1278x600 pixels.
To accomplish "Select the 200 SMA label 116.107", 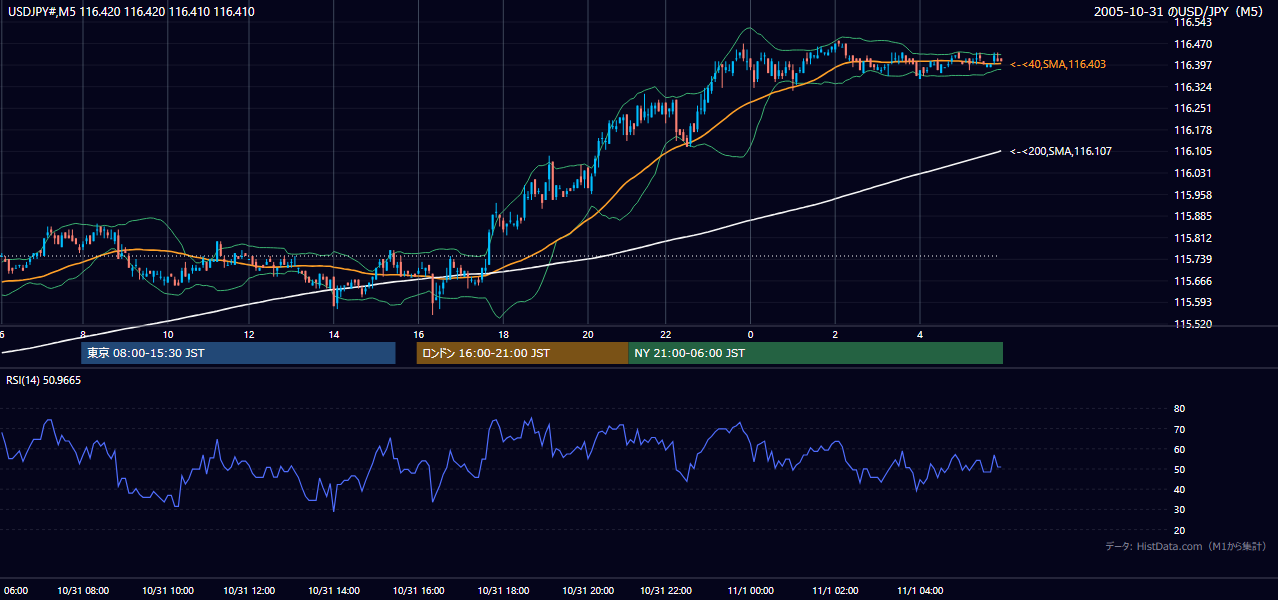I will [1061, 151].
